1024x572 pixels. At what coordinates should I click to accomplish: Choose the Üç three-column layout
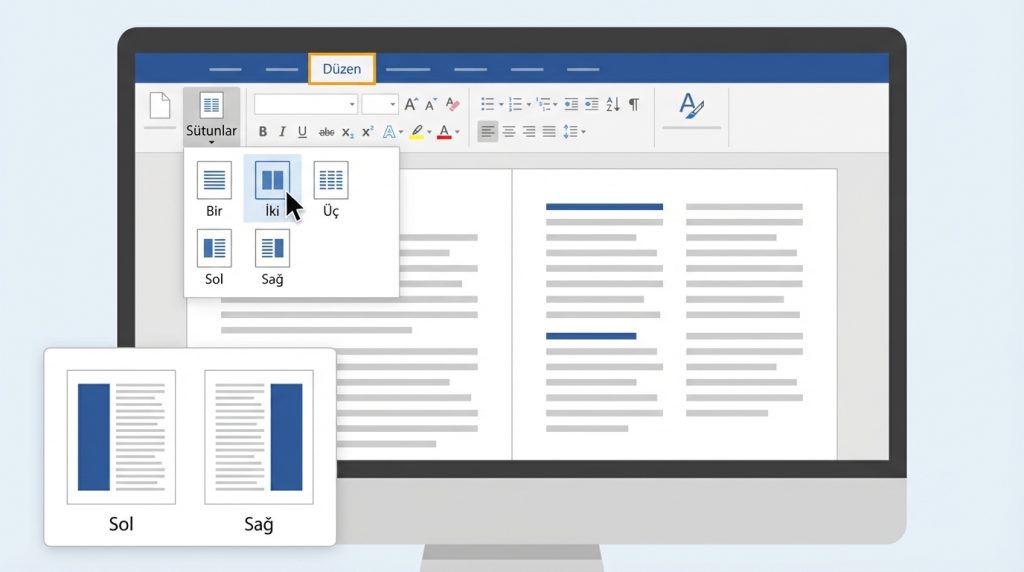click(x=331, y=188)
